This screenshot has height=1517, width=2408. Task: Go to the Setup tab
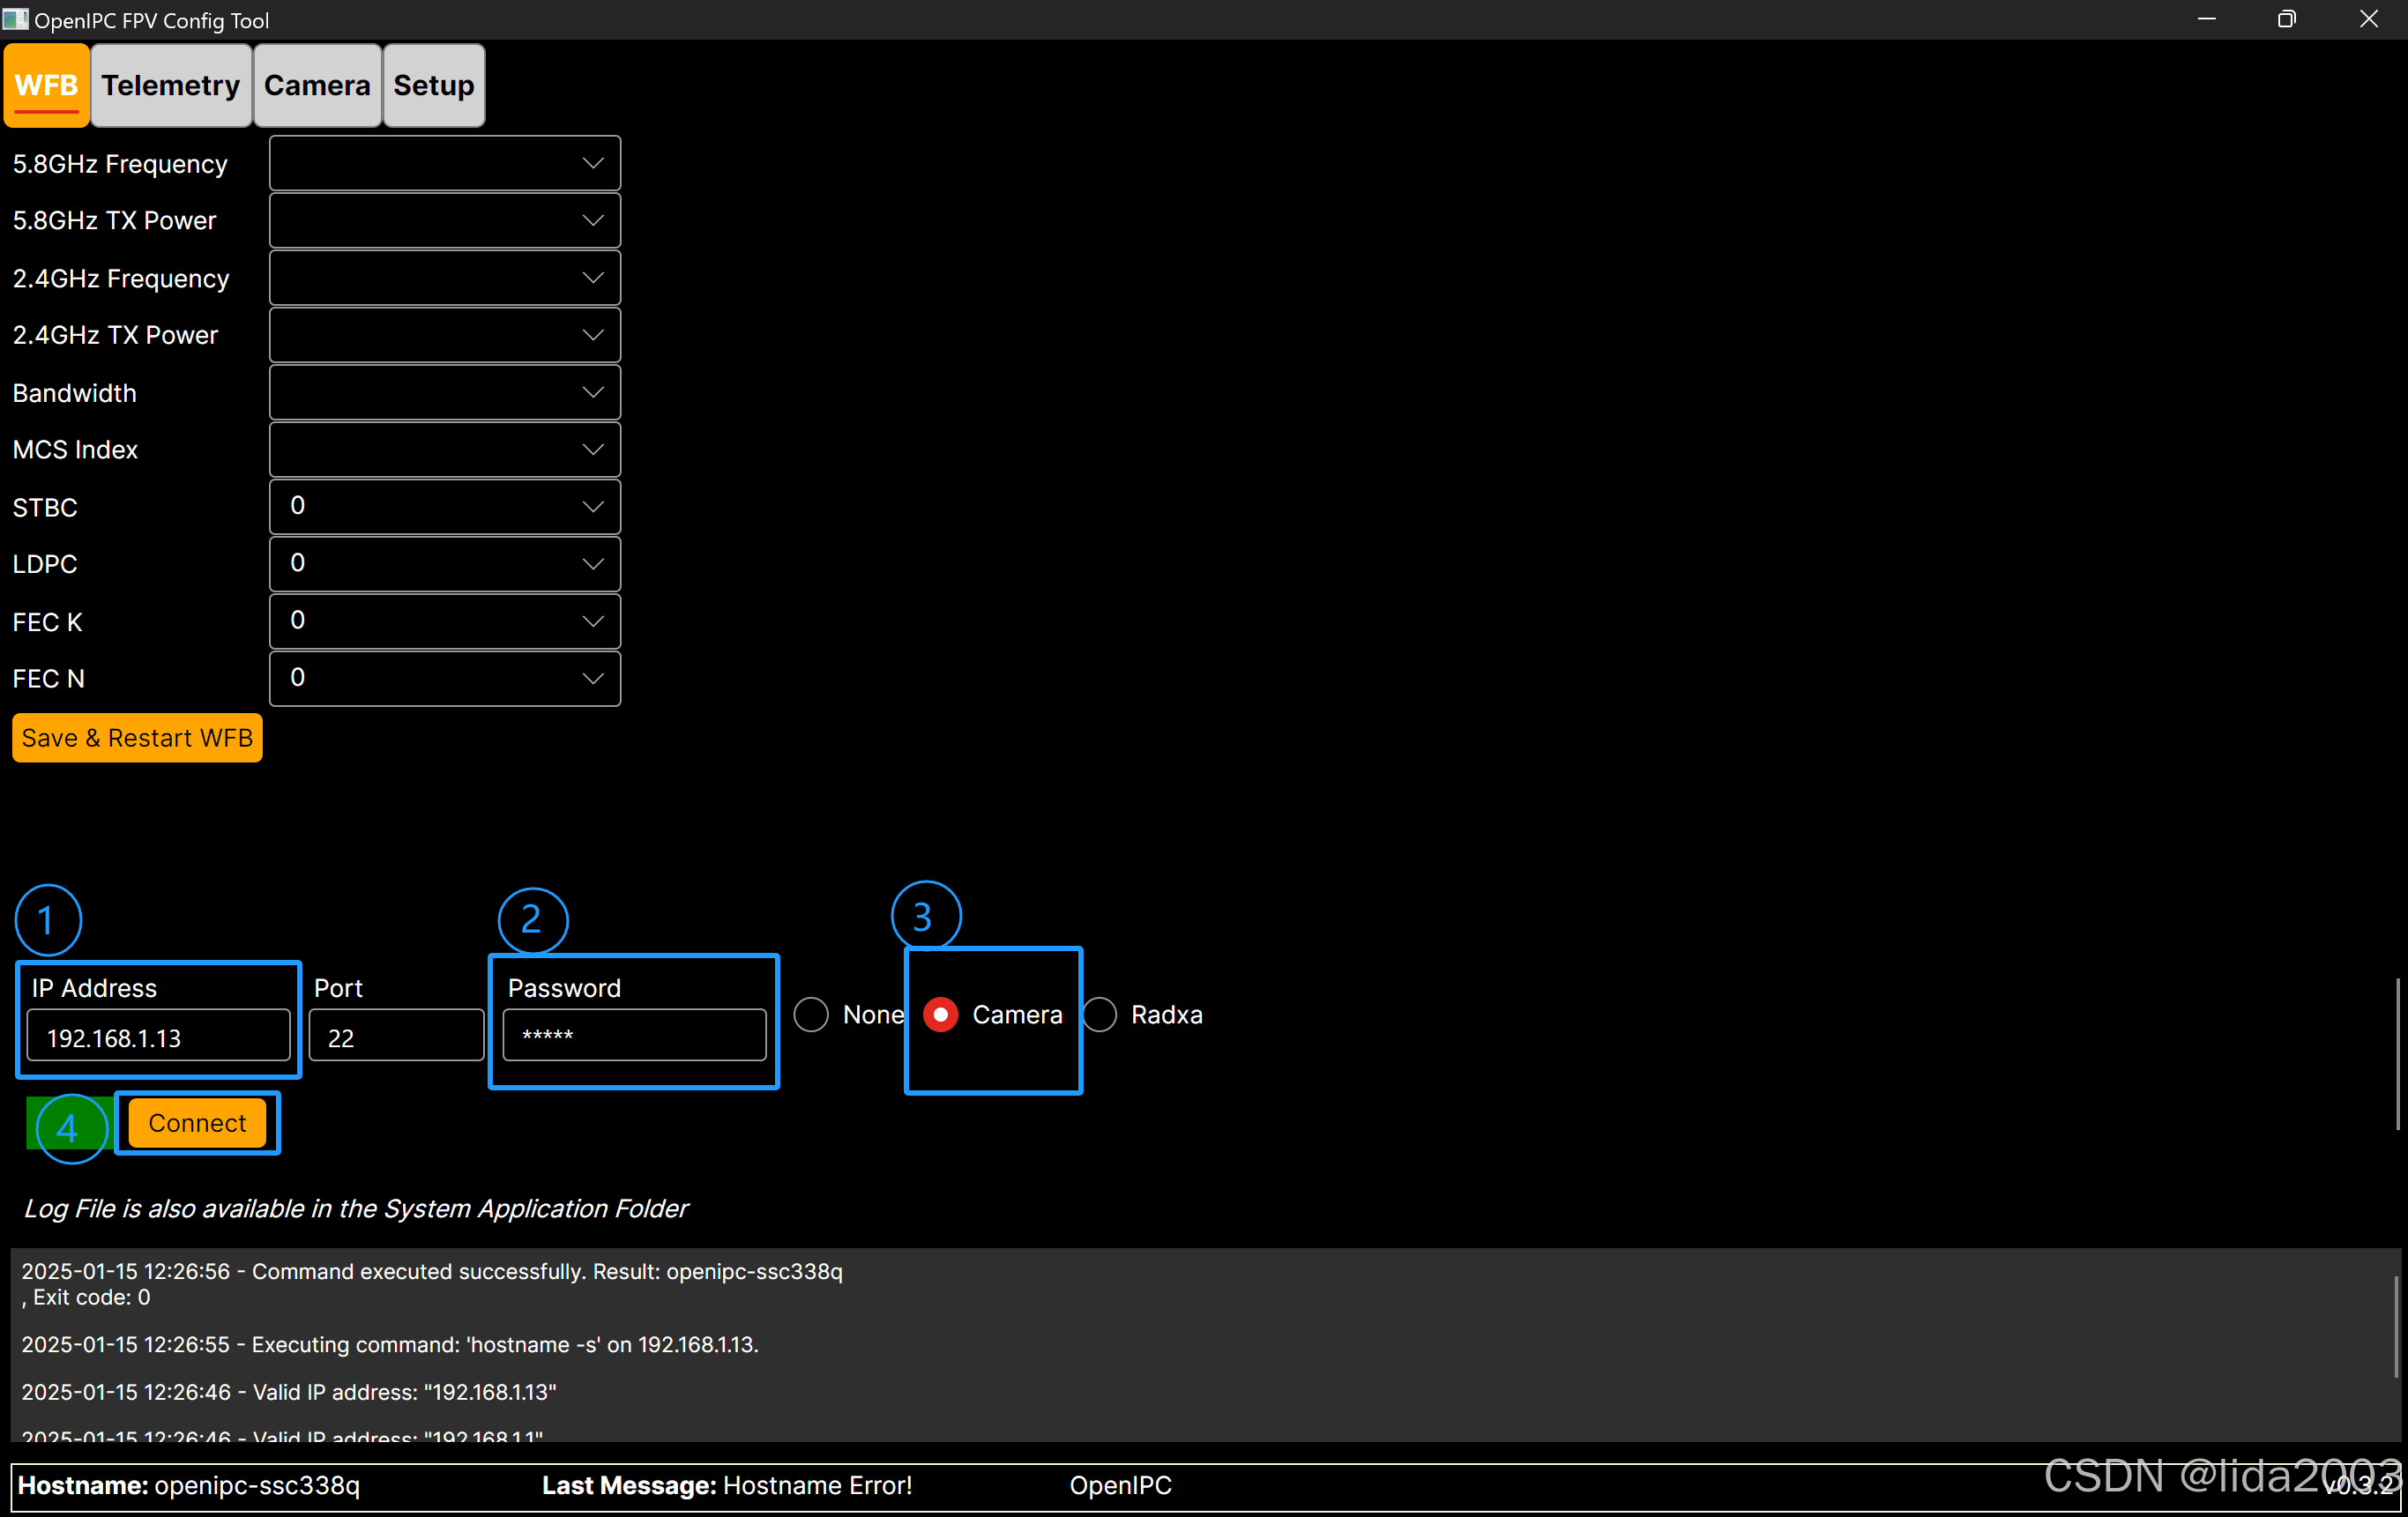[434, 86]
